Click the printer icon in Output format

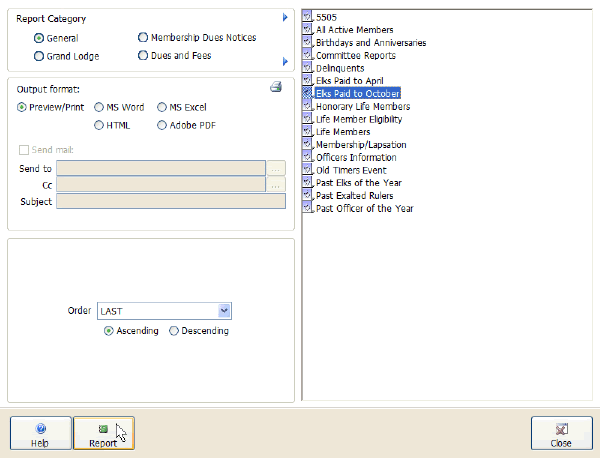(276, 88)
